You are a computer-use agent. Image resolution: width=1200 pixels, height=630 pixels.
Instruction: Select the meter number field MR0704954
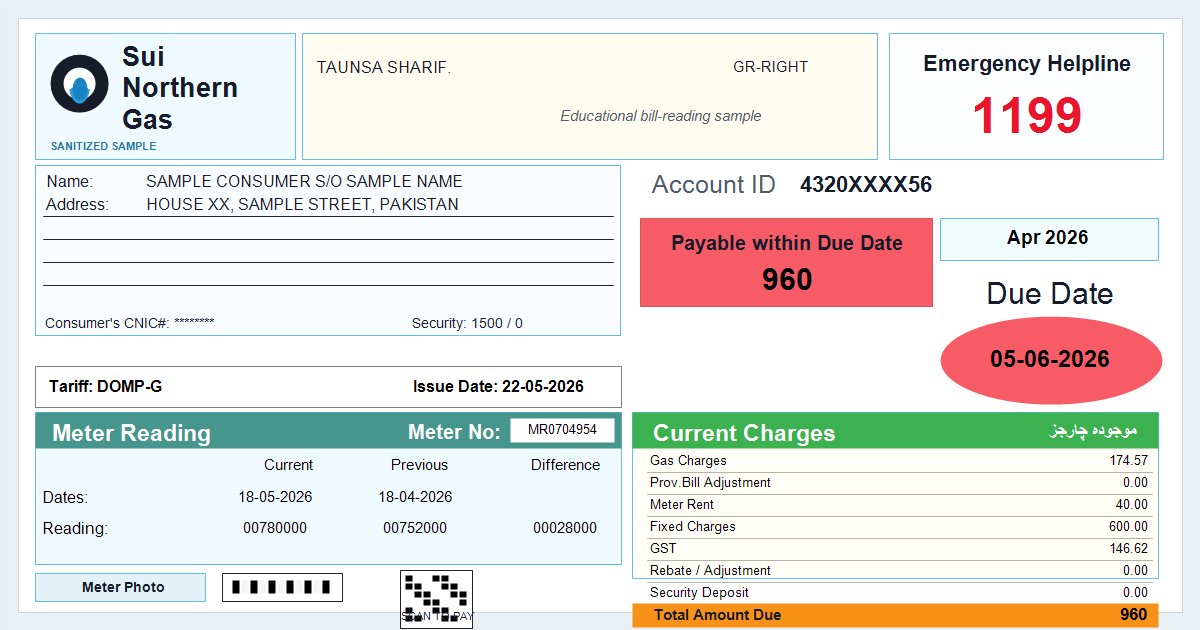pos(562,430)
